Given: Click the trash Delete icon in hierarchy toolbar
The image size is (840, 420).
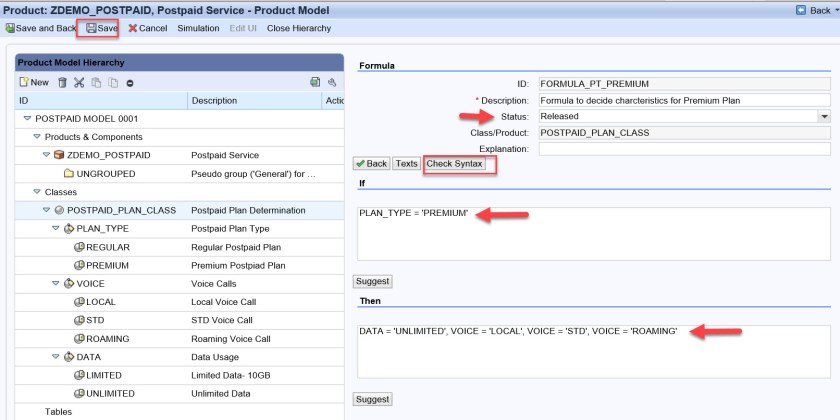Looking at the screenshot, I should tap(62, 82).
